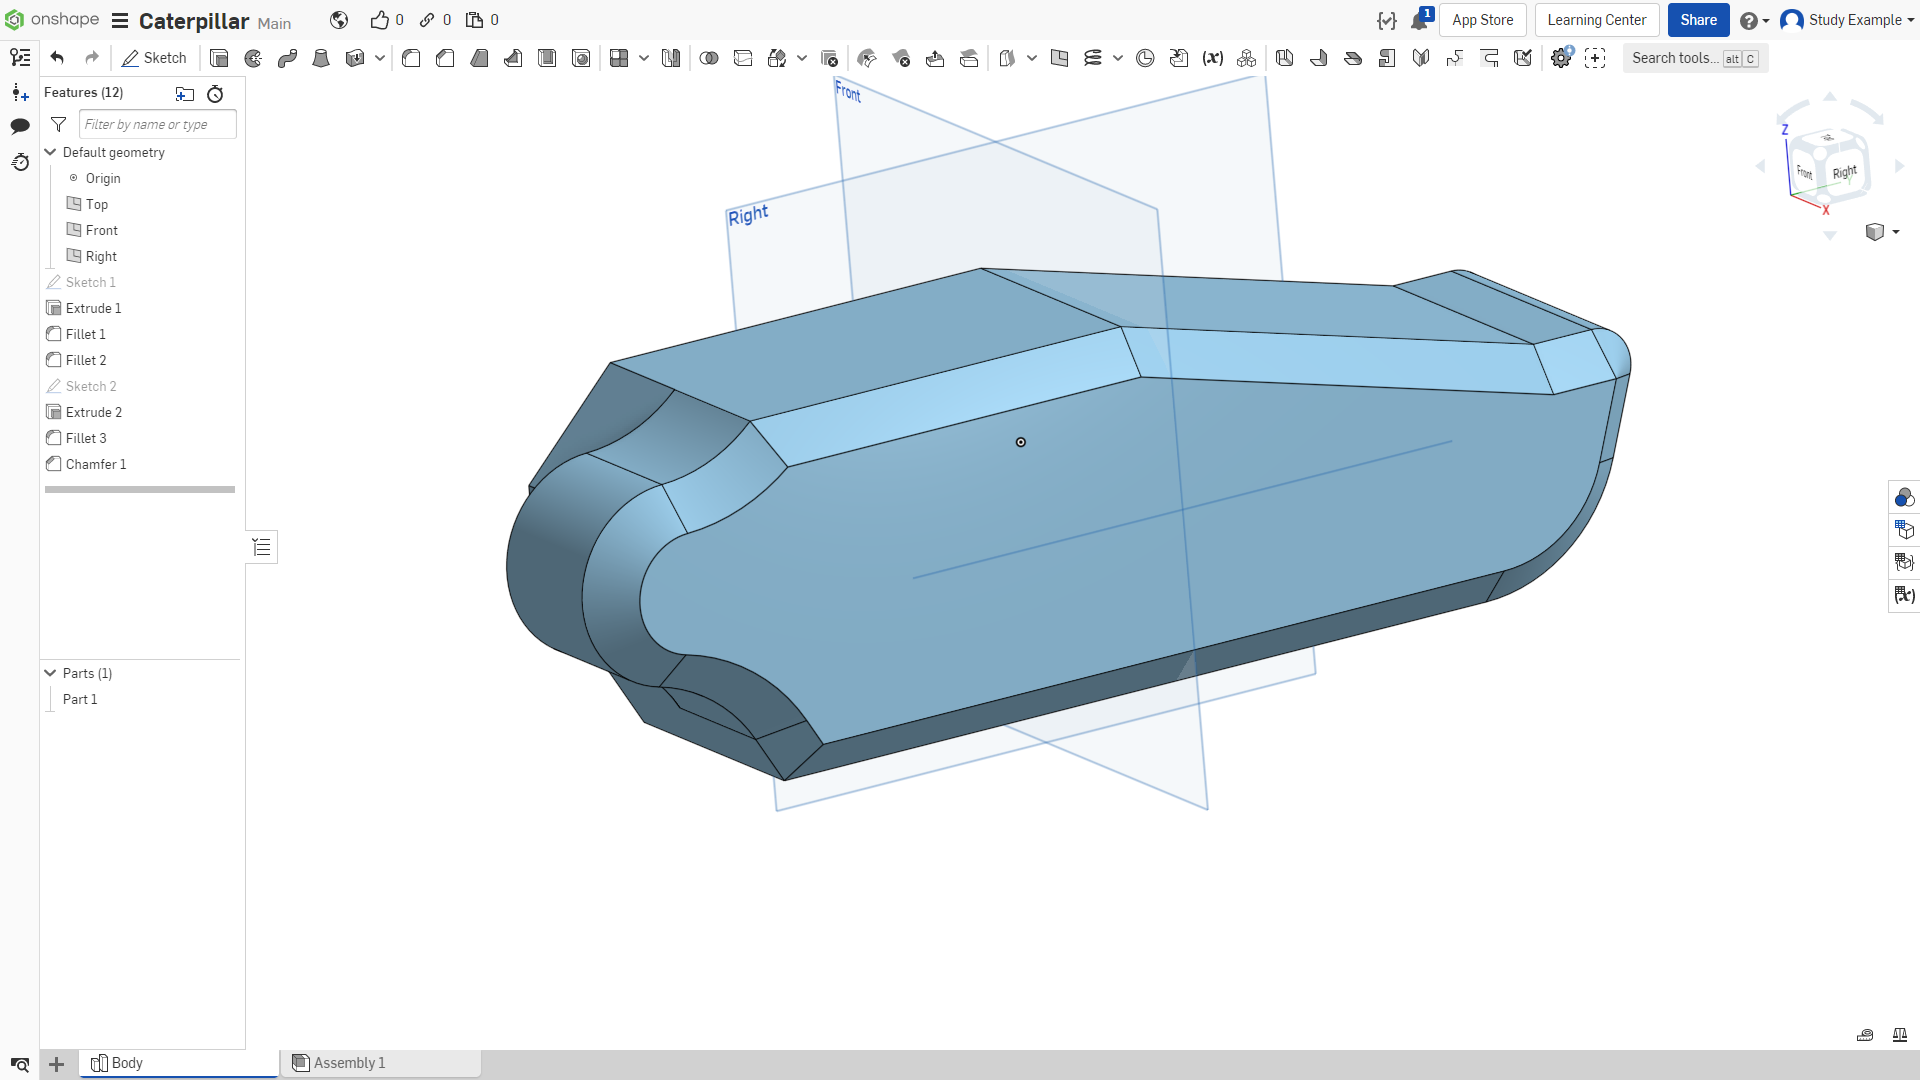Click the Undo arrow
The width and height of the screenshot is (1920, 1080).
pos(57,58)
